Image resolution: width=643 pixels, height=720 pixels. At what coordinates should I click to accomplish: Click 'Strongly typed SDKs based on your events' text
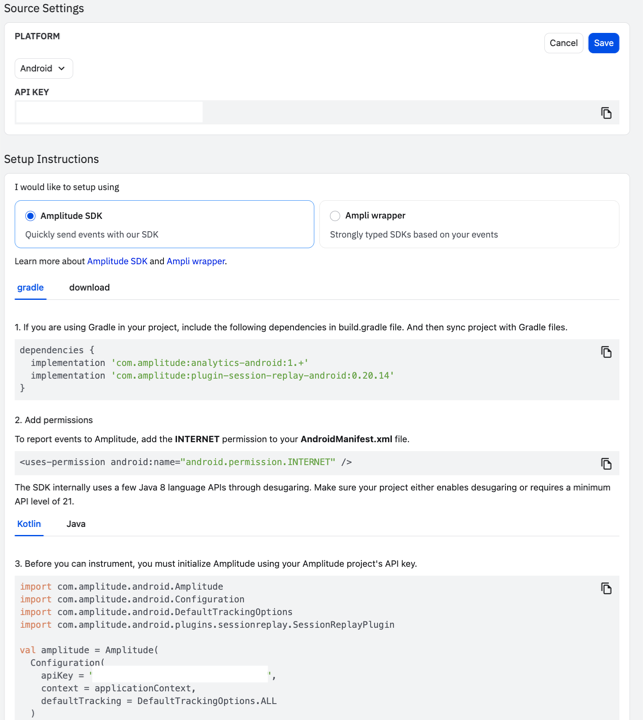pos(414,235)
